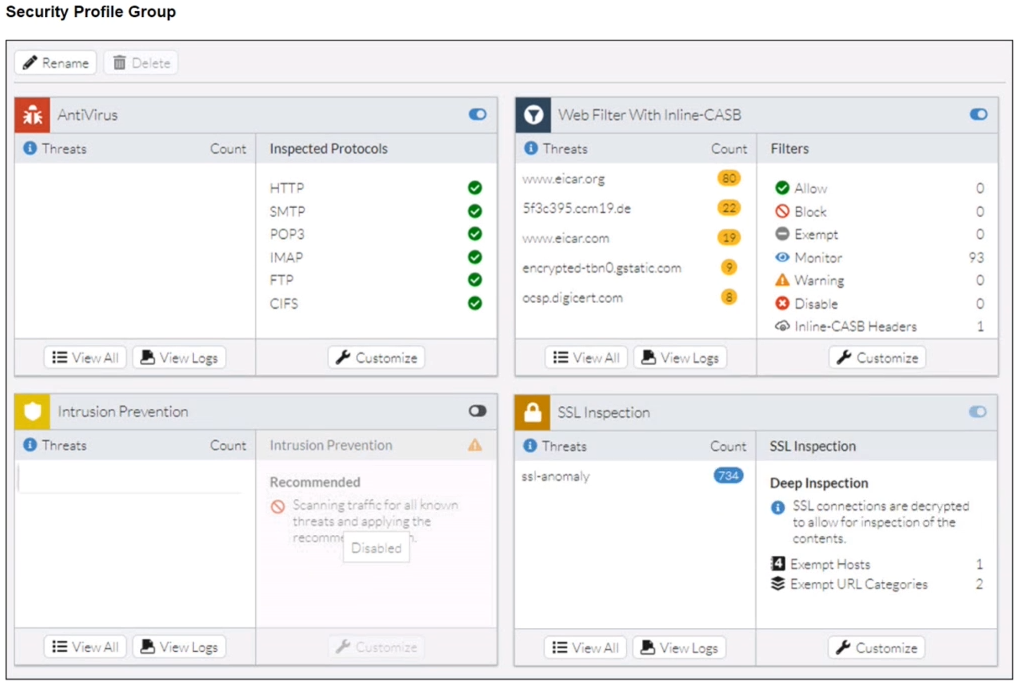
Task: Click the Deep Inspection info icon
Action: [x=778, y=508]
